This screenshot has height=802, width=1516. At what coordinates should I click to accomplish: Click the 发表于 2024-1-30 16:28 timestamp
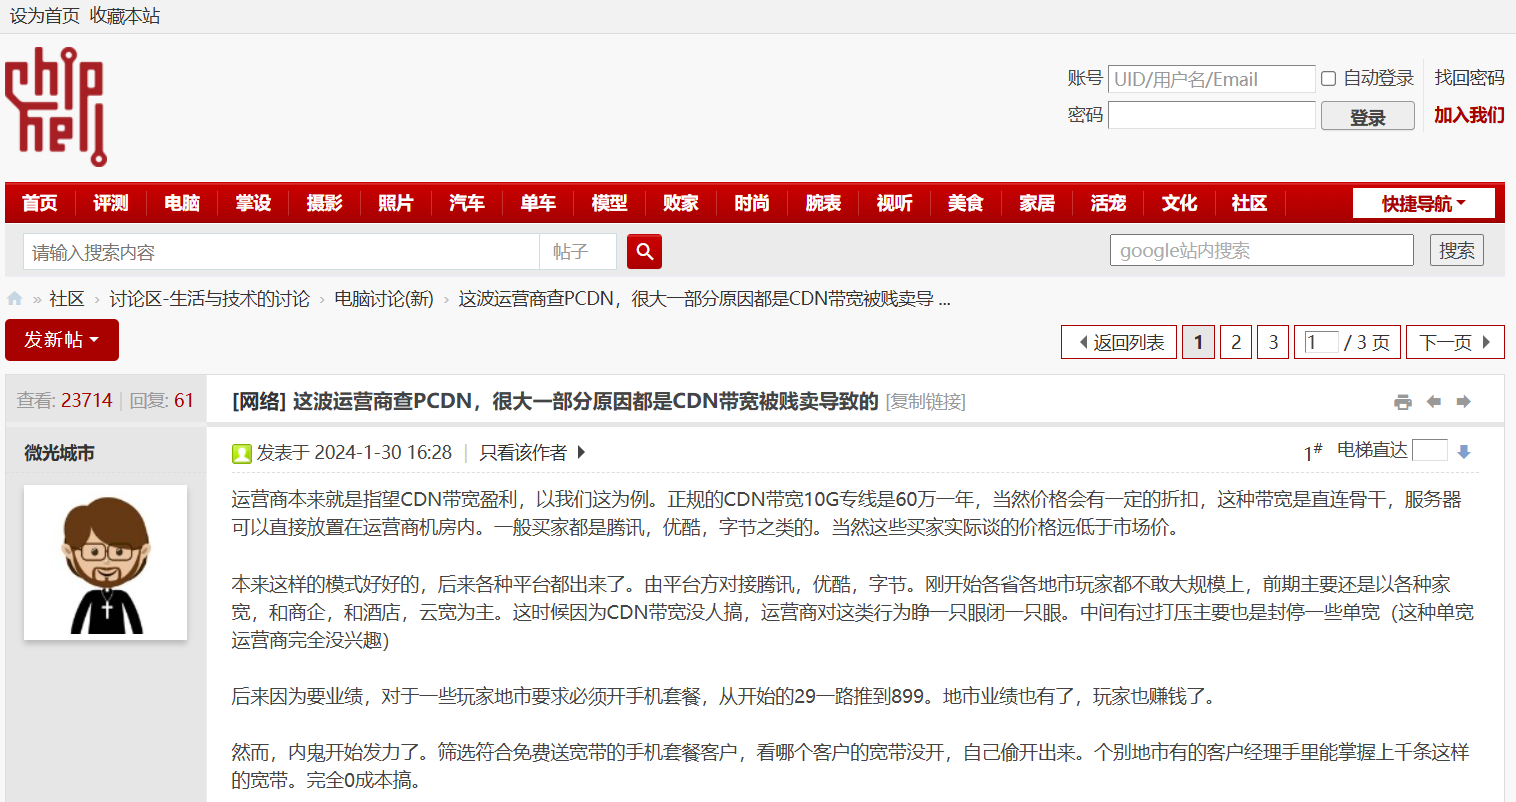click(354, 453)
